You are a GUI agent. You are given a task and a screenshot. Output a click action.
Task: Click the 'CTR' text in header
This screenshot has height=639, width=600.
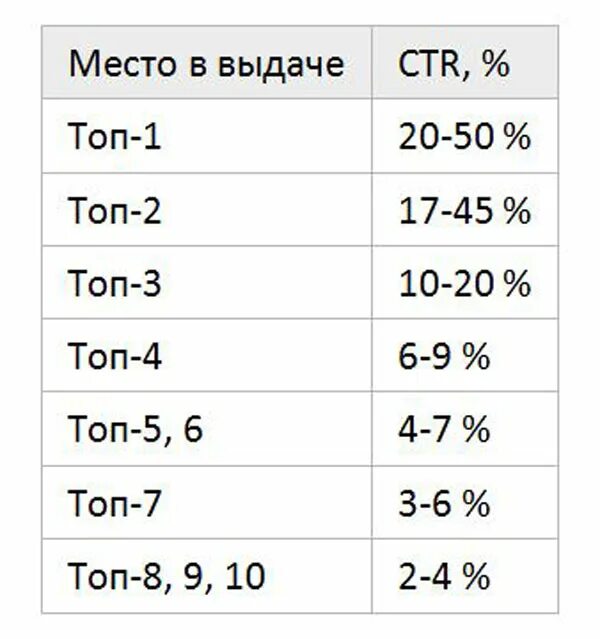[428, 63]
